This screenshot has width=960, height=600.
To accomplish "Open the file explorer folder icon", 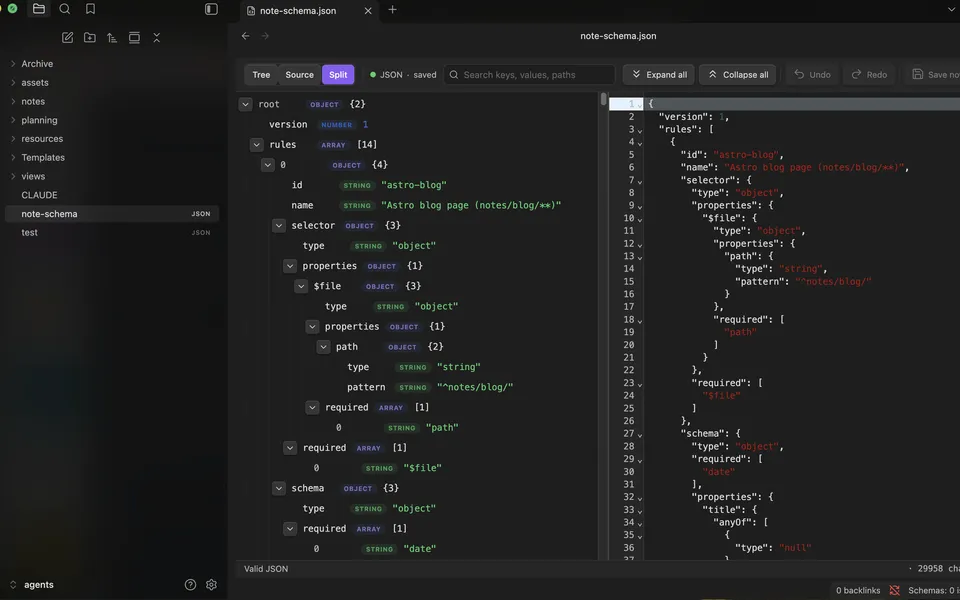I will pos(39,9).
